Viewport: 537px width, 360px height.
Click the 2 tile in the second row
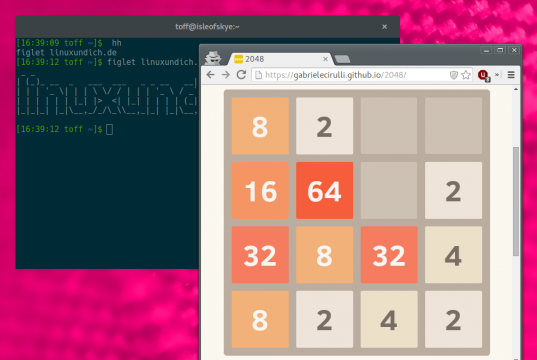pyautogui.click(x=453, y=190)
